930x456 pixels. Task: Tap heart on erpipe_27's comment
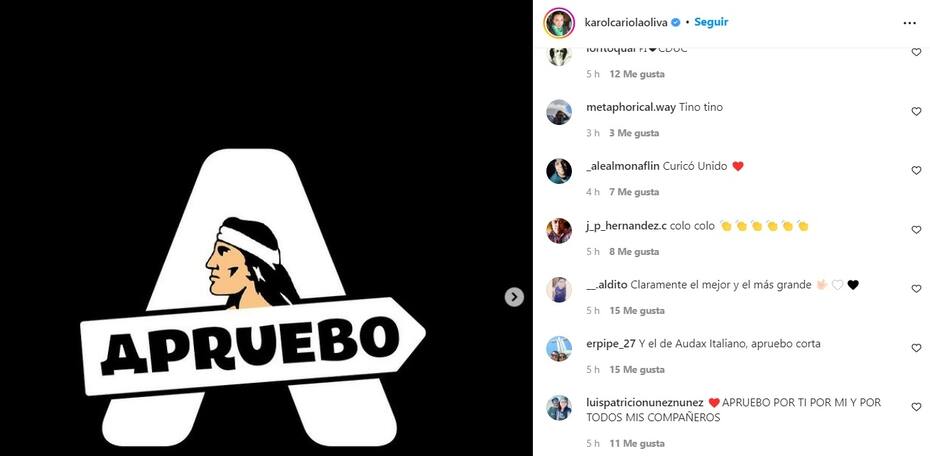pos(916,348)
